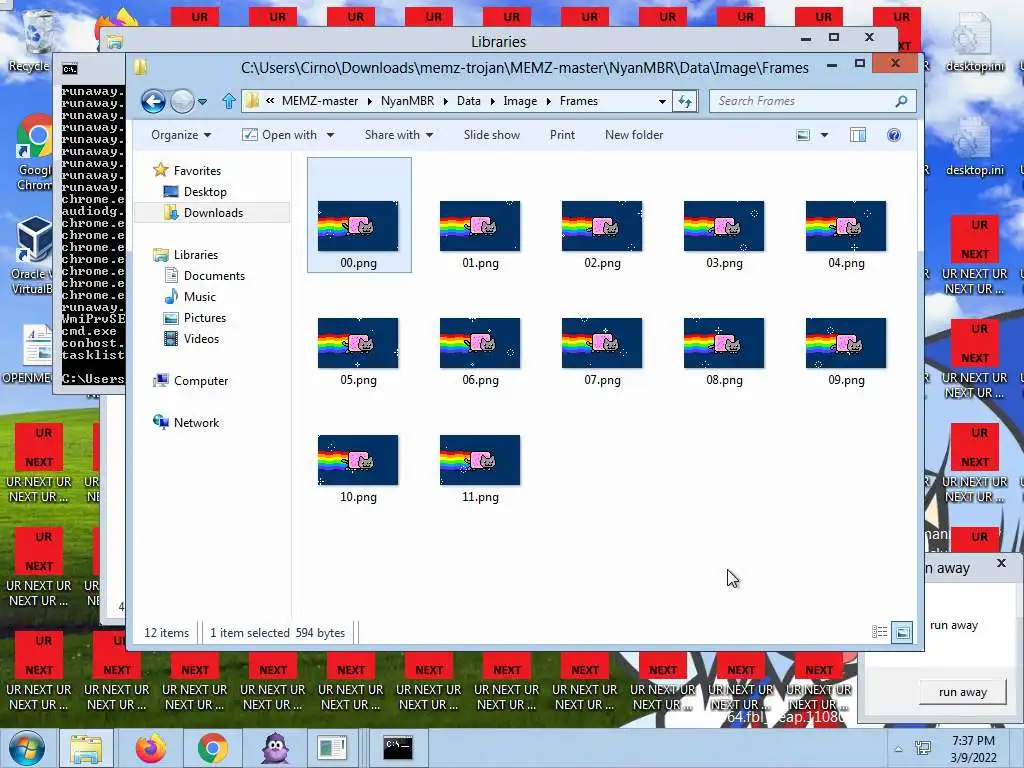This screenshot has height=768, width=1024.
Task: Toggle the preview pane
Action: point(857,135)
